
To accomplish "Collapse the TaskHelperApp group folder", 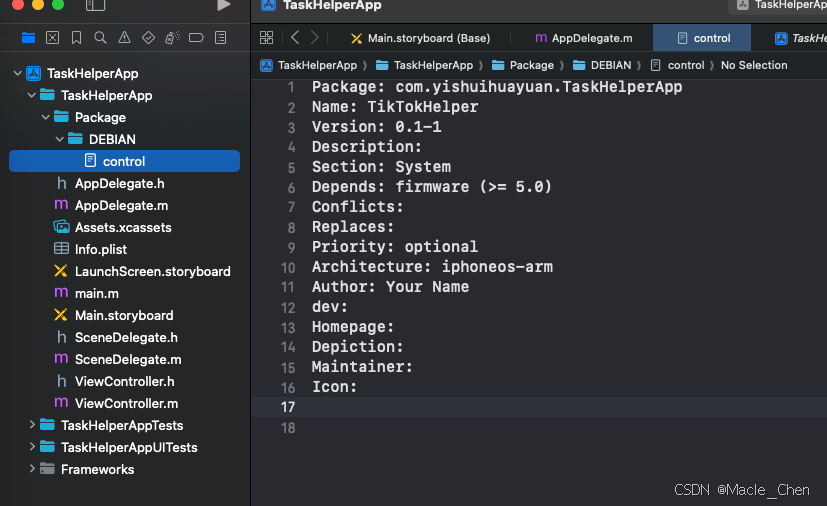I will 32,95.
